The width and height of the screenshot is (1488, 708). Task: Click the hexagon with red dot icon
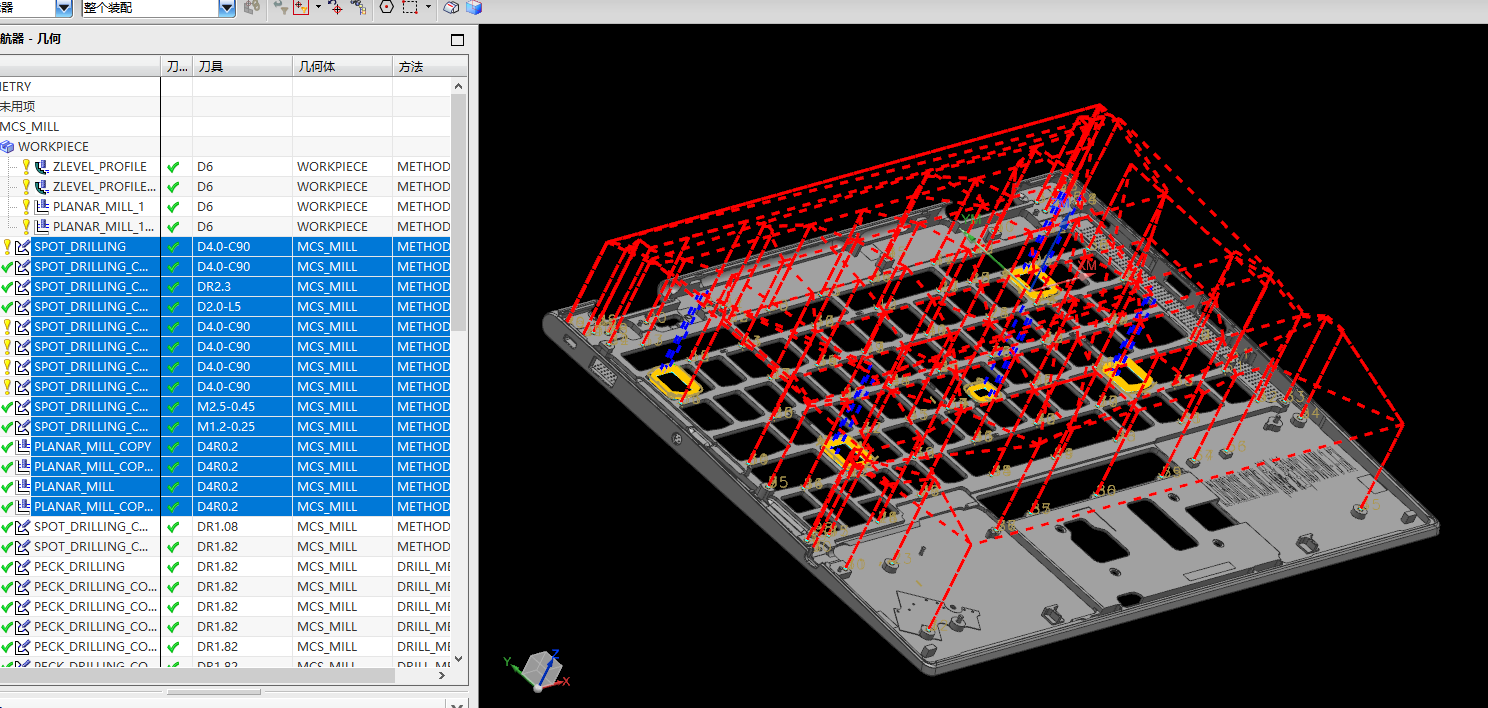click(x=387, y=7)
